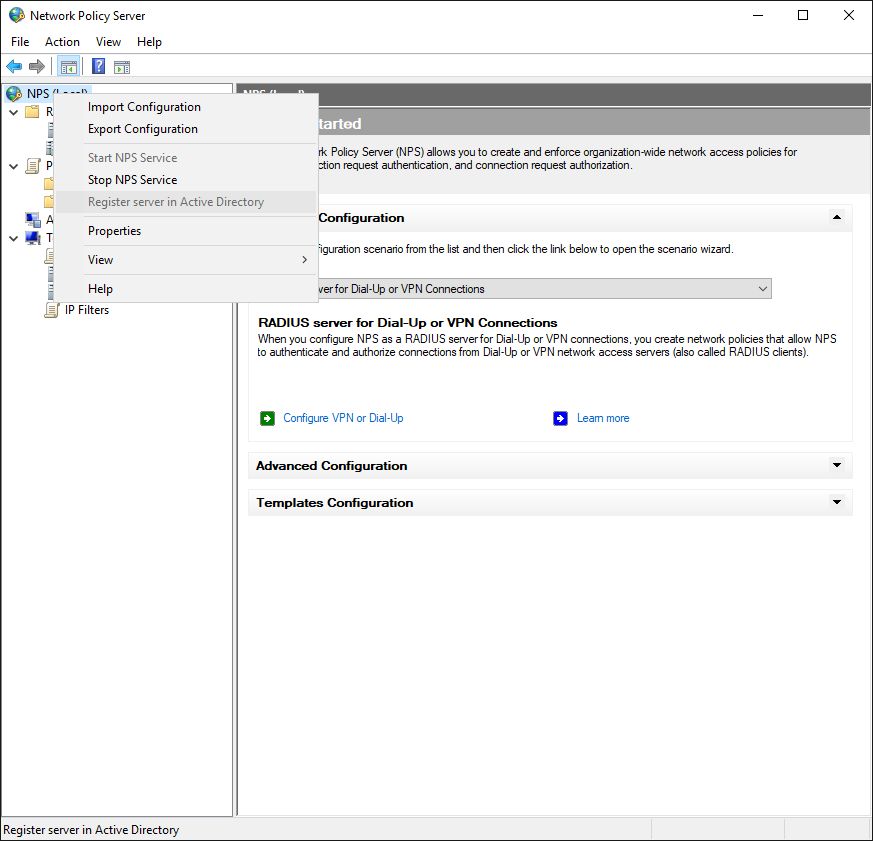Viewport: 873px width, 841px height.
Task: Toggle the Show/Hide Action Pane toolbar icon
Action: click(x=122, y=67)
